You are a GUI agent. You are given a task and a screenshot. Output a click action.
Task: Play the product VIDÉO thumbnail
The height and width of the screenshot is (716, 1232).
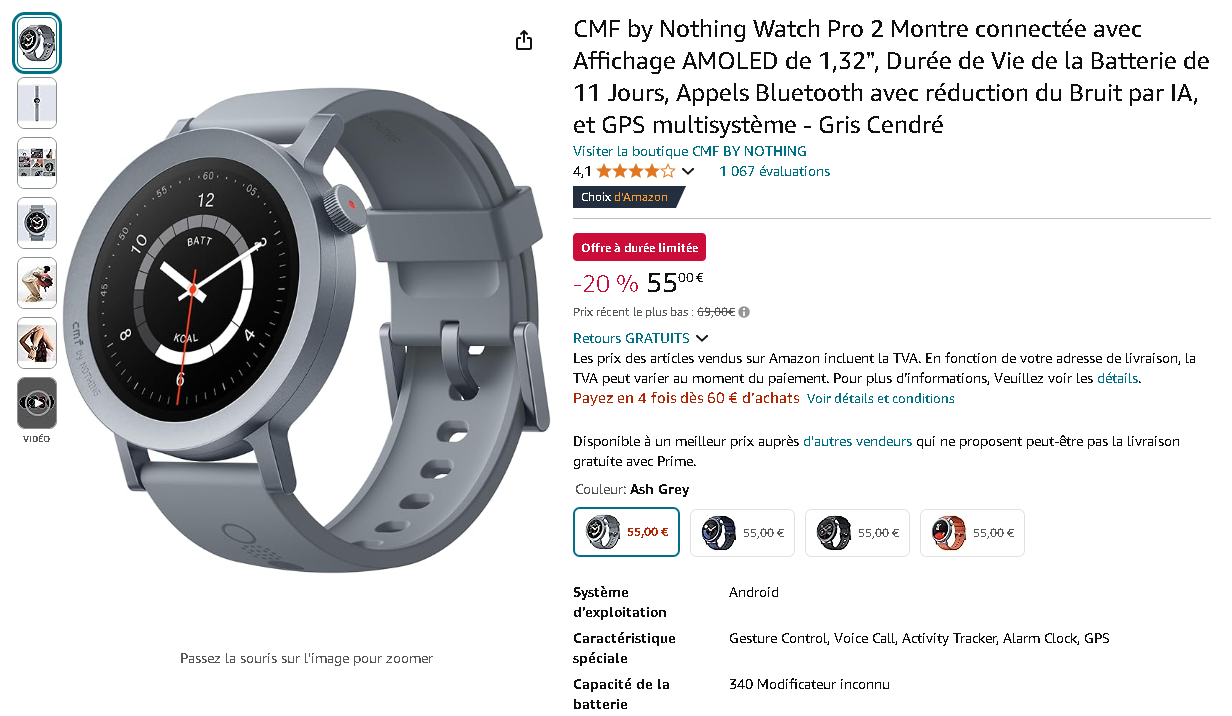(x=37, y=403)
